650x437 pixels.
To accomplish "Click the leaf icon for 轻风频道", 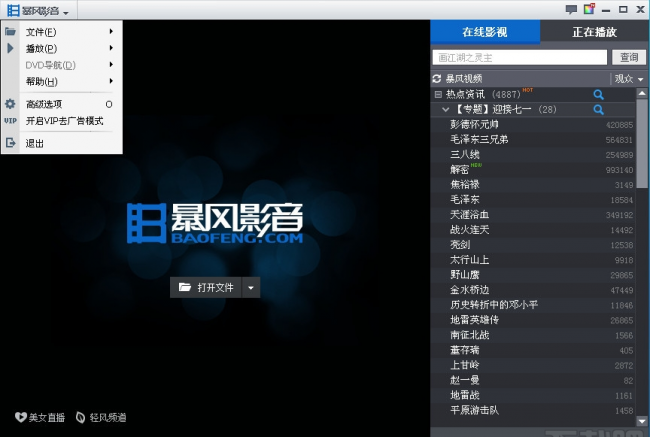I will [x=80, y=417].
